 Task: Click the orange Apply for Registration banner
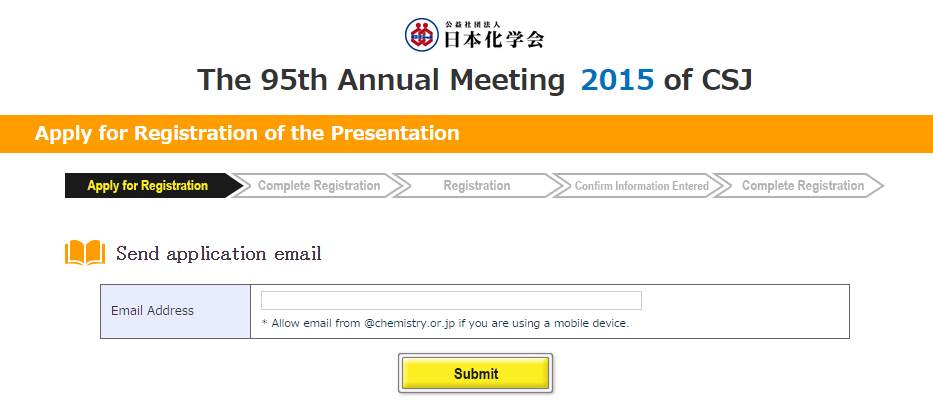[466, 133]
